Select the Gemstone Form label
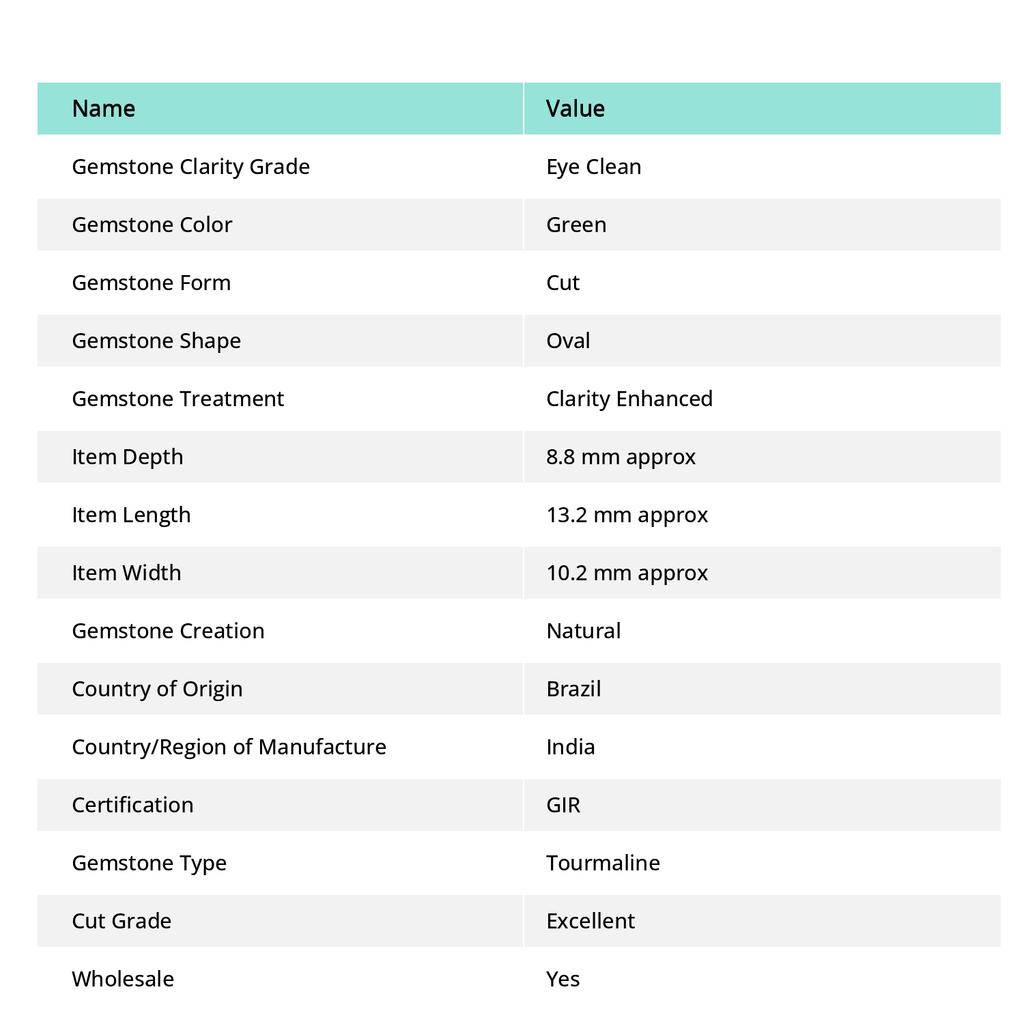Screen dimensions: 1024x1024 [x=151, y=283]
